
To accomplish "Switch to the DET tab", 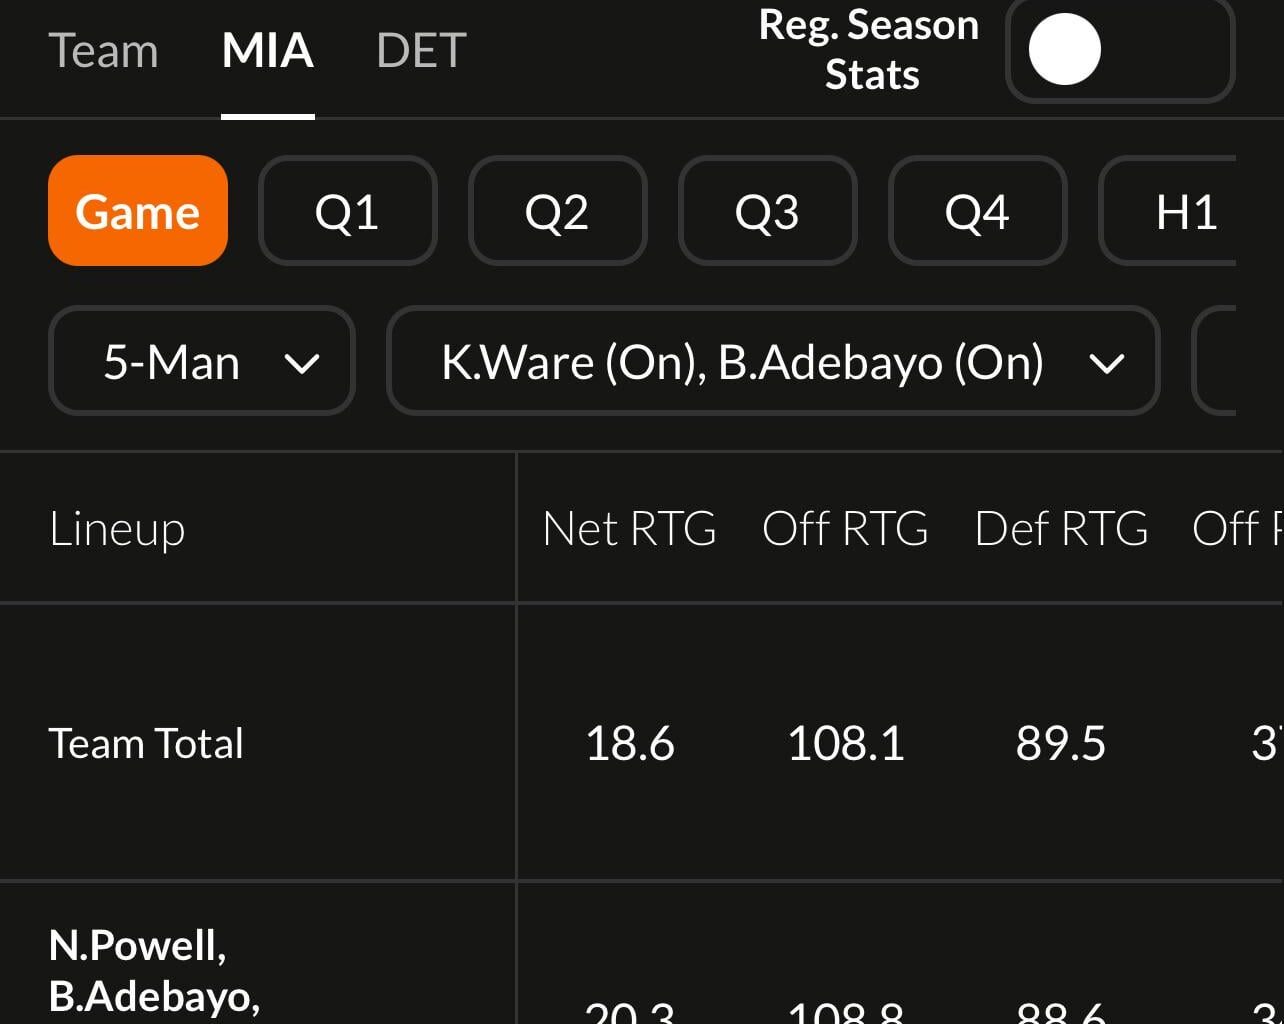I will coord(421,52).
